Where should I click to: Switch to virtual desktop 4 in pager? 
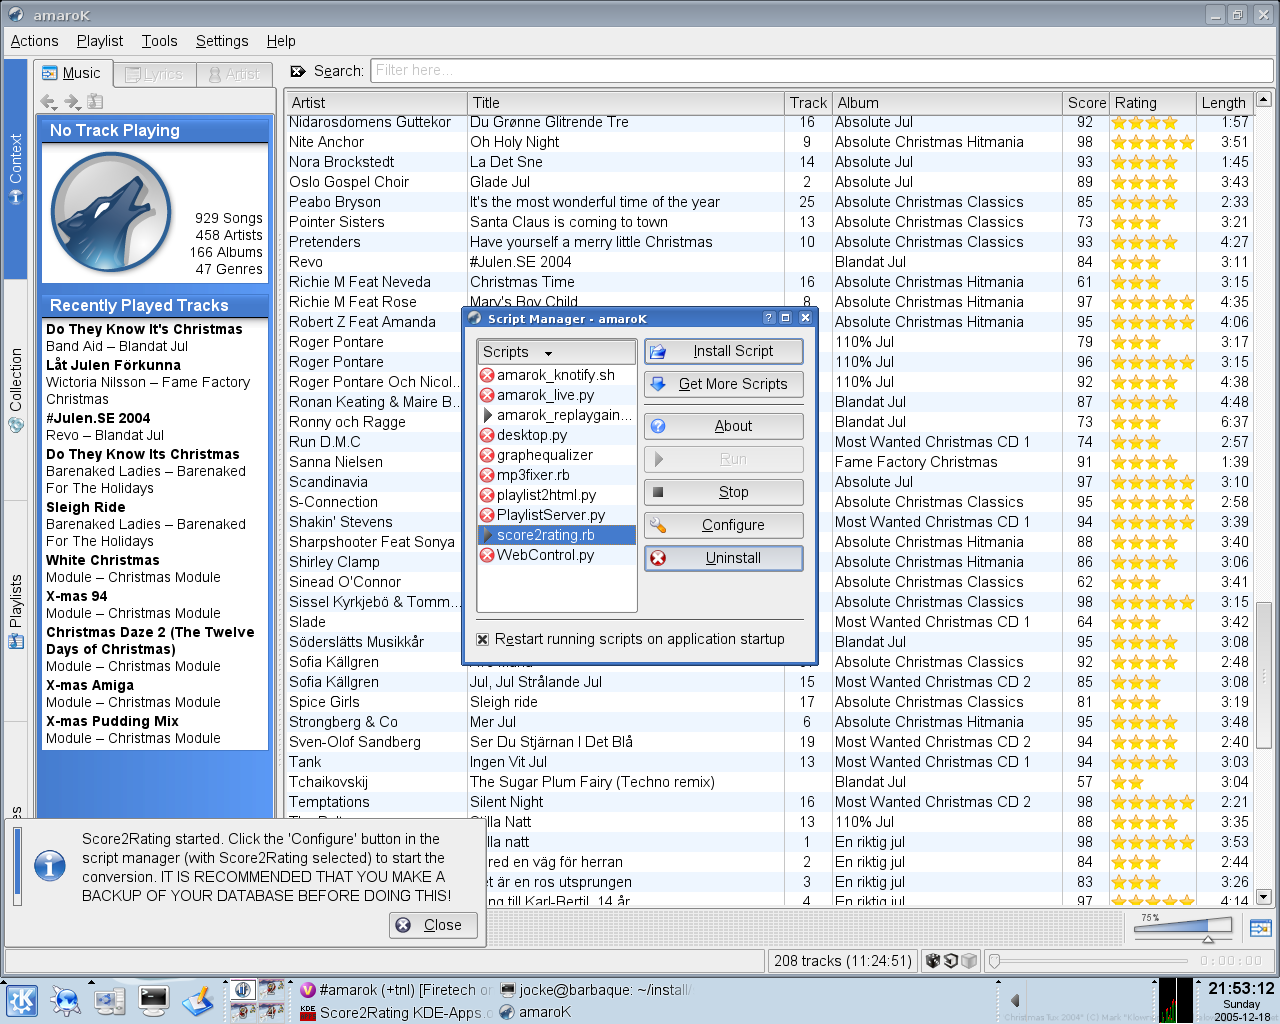tap(271, 1011)
